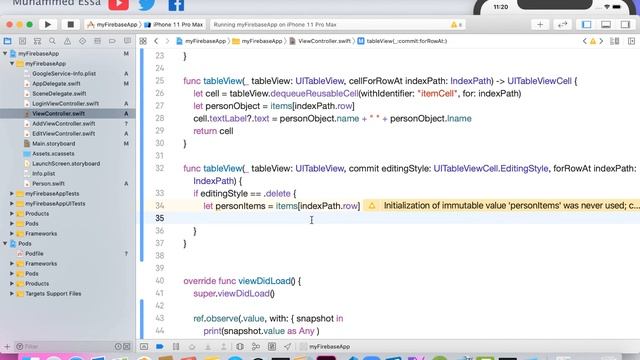Select Podfile in the Pods project

34,253
